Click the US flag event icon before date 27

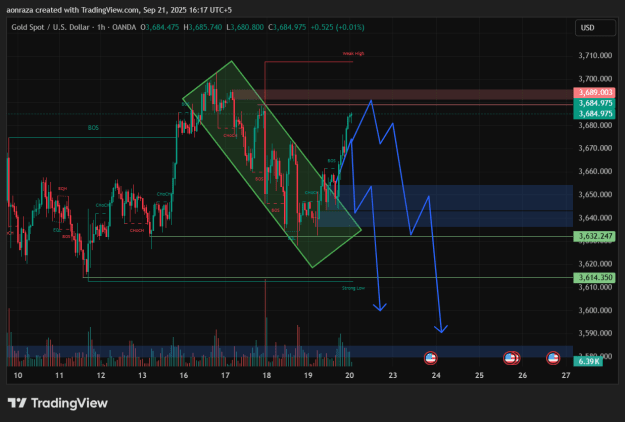tap(553, 358)
